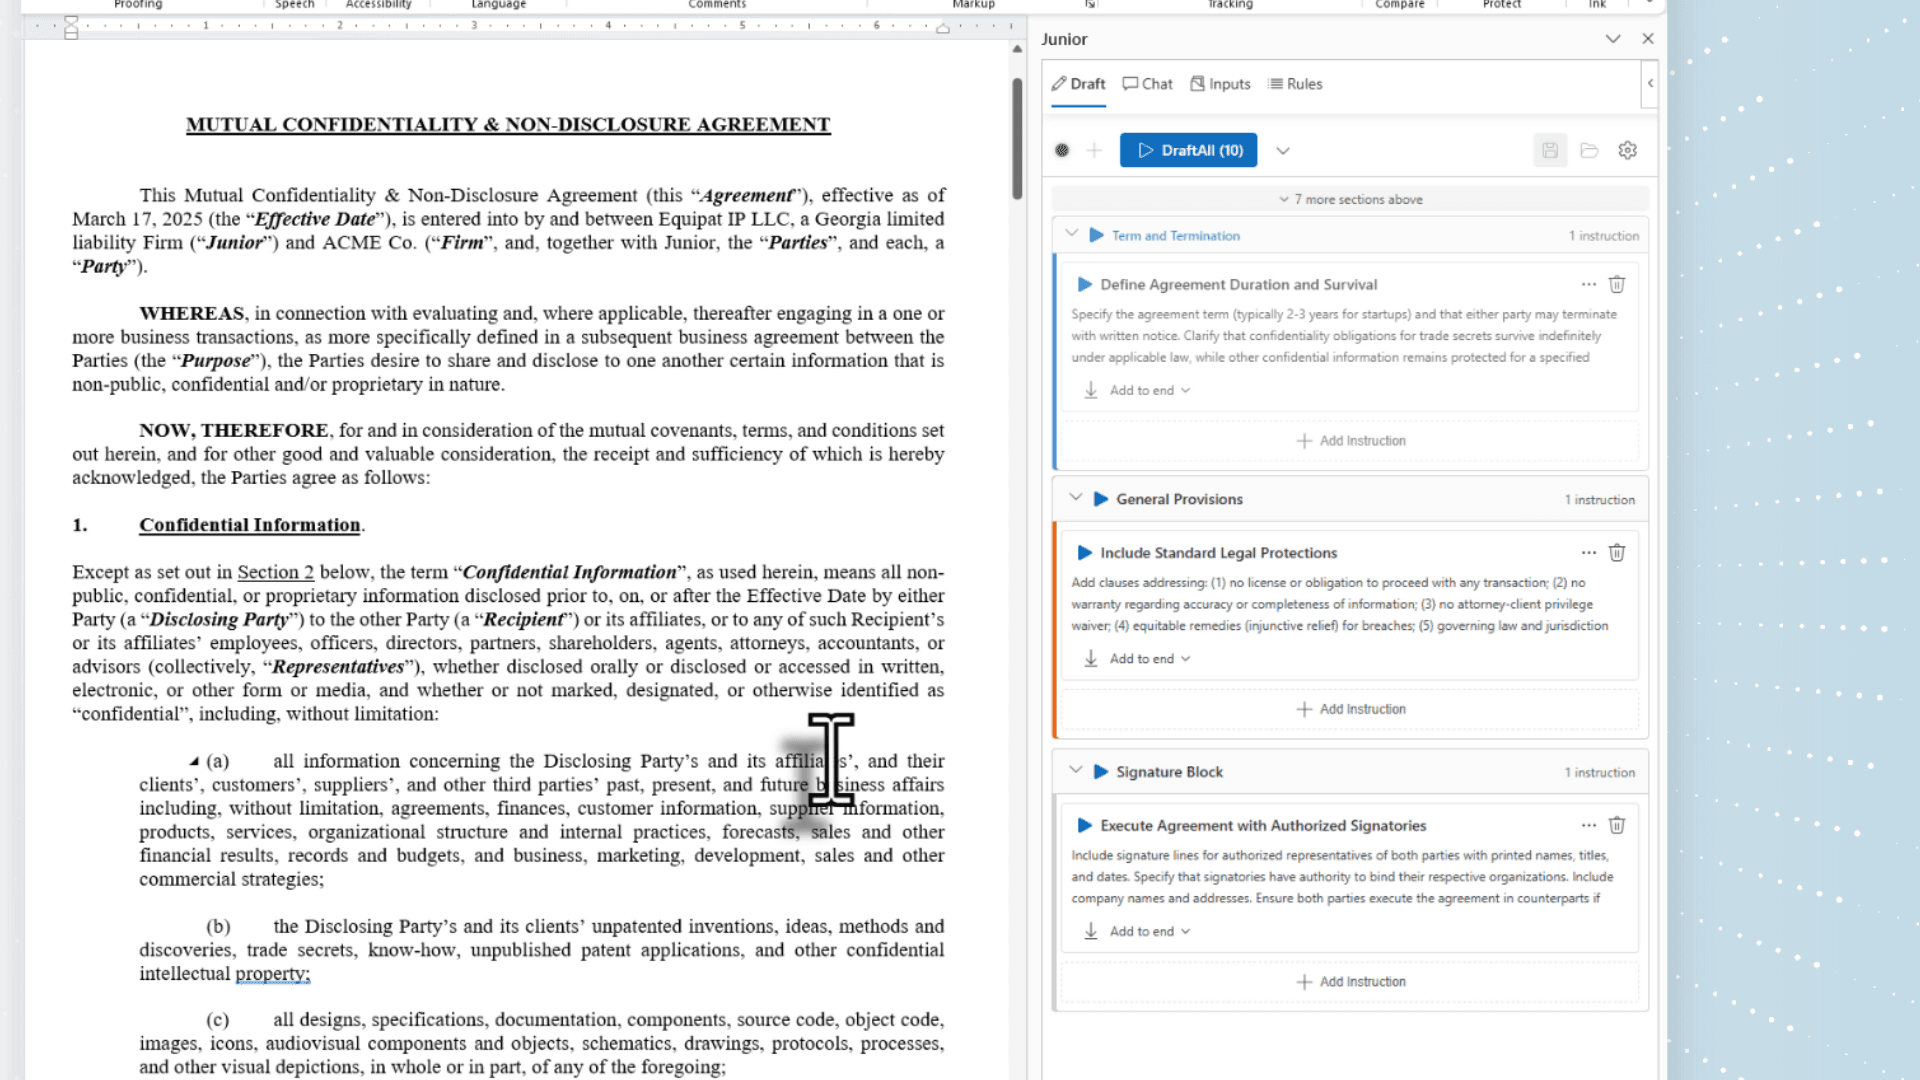Delete the Execute Agreement instruction with trash icon

pos(1616,825)
